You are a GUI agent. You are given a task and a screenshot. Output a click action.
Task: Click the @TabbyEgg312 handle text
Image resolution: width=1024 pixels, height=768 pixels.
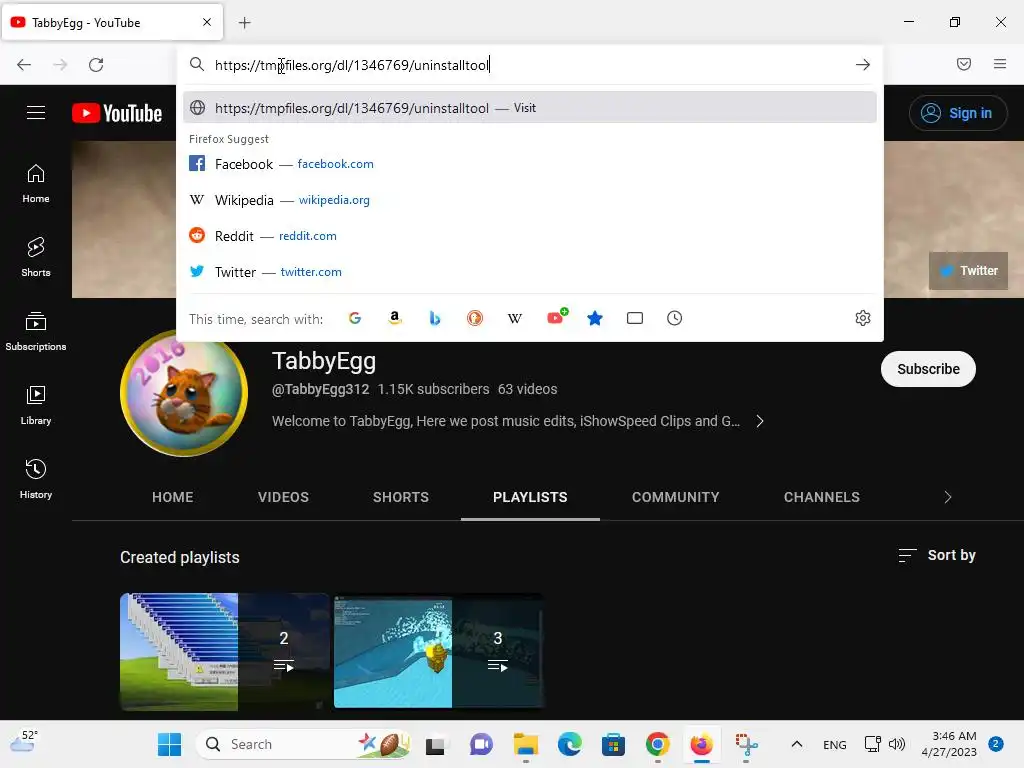pyautogui.click(x=320, y=389)
